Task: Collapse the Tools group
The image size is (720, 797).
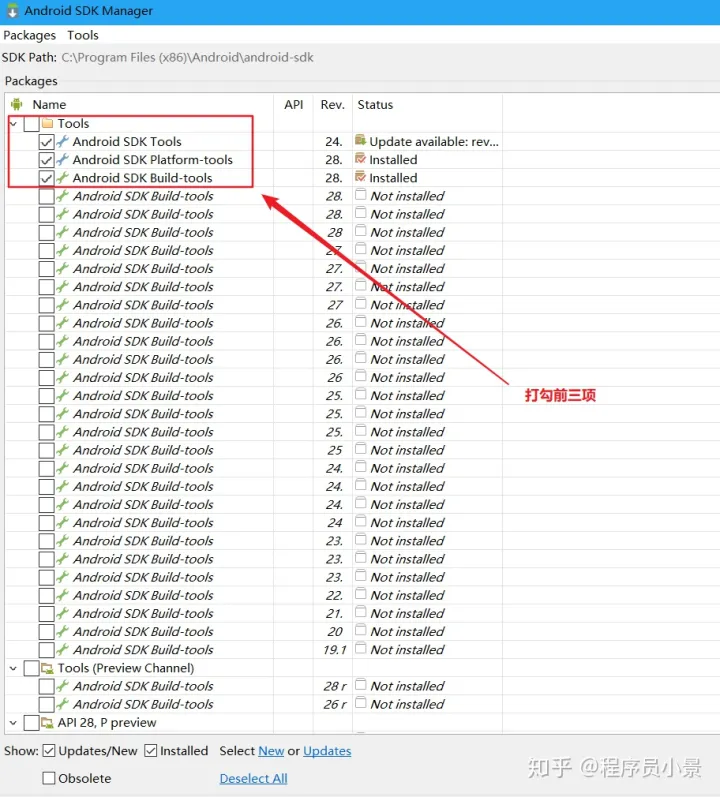Action: (14, 124)
